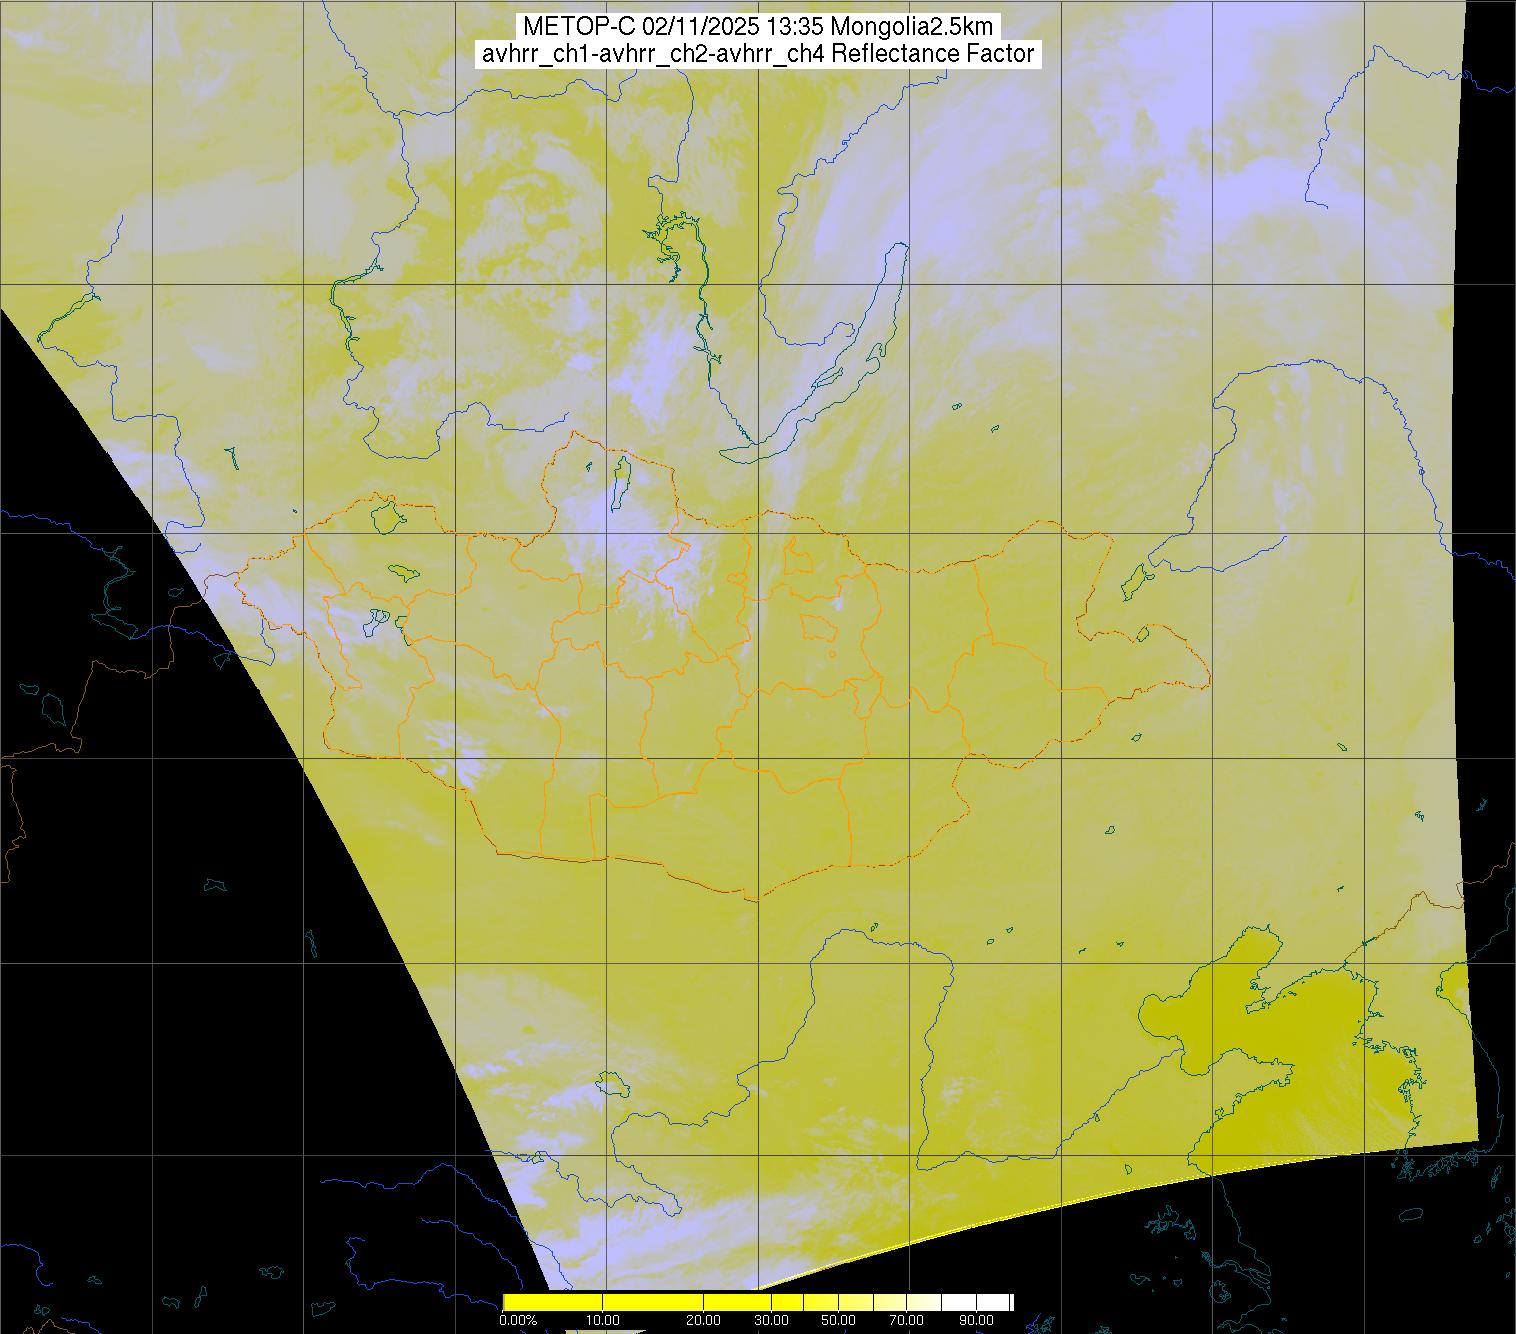1516x1334 pixels.
Task: Click Hulun Lake east of Mongolia
Action: coord(1134,579)
